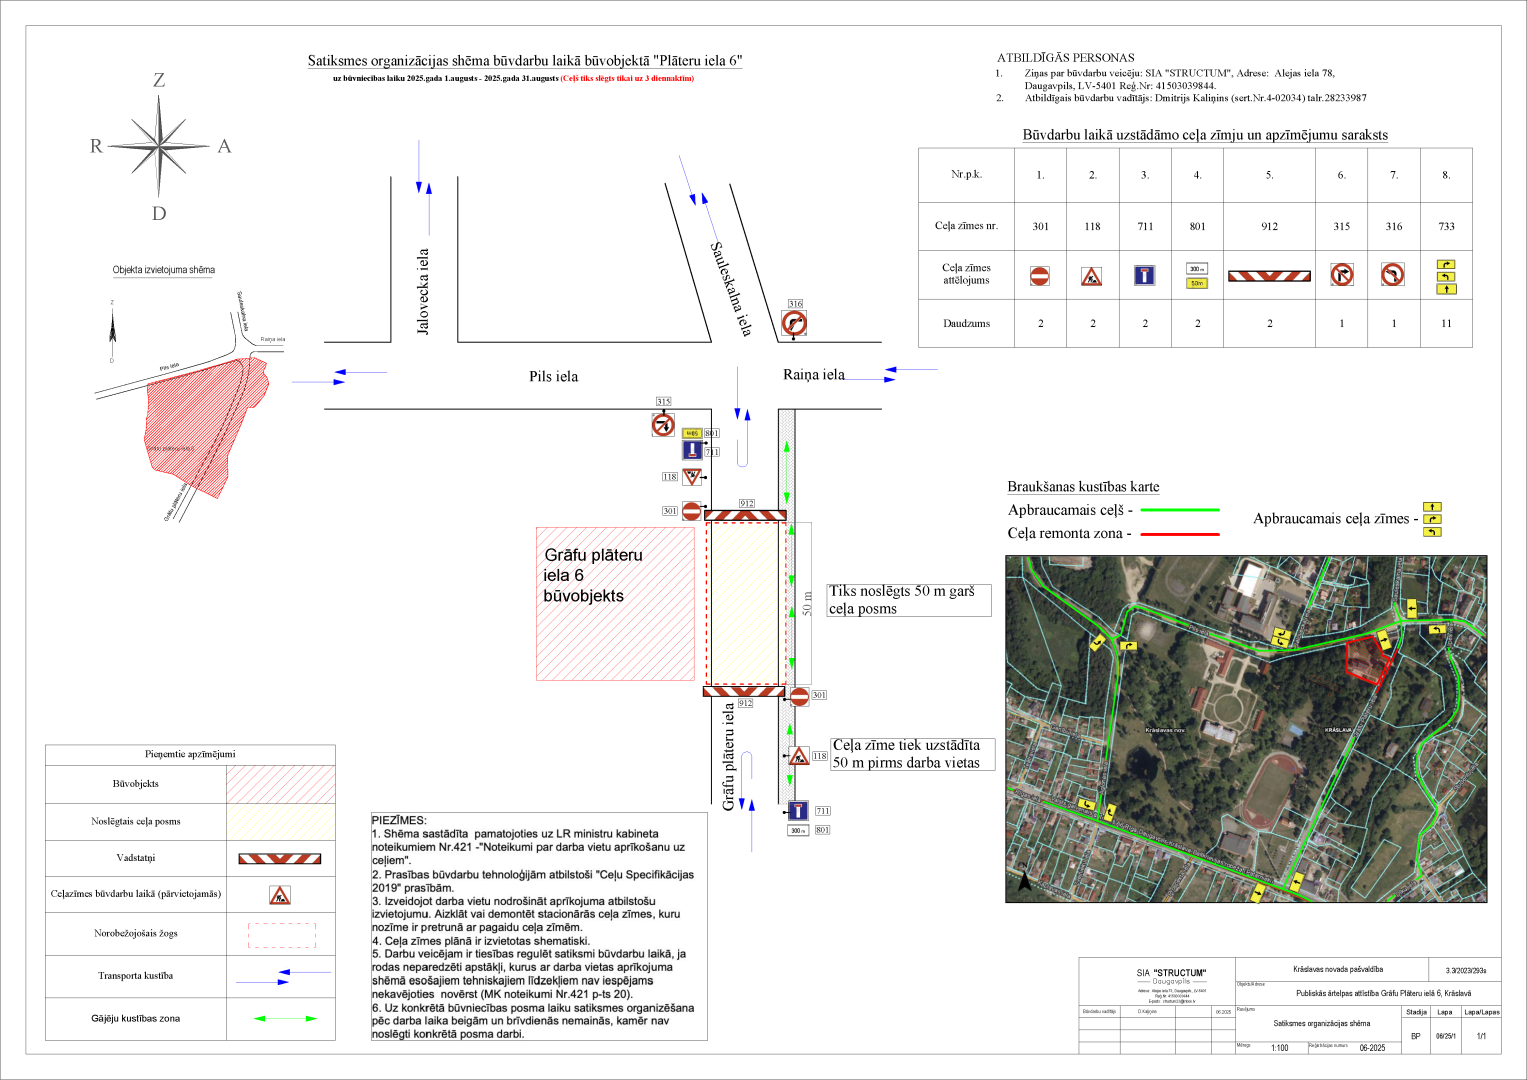Screen dimensions: 1527x1080
Task: Select the Tiks noslēgts 50 m garš callout
Action: (909, 600)
